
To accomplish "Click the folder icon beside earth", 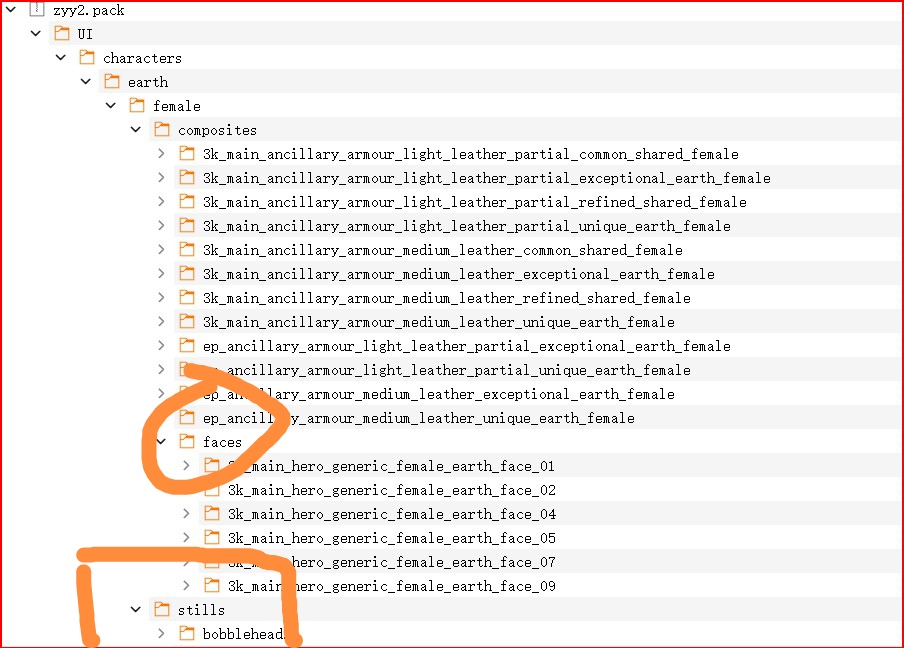I will click(x=111, y=82).
